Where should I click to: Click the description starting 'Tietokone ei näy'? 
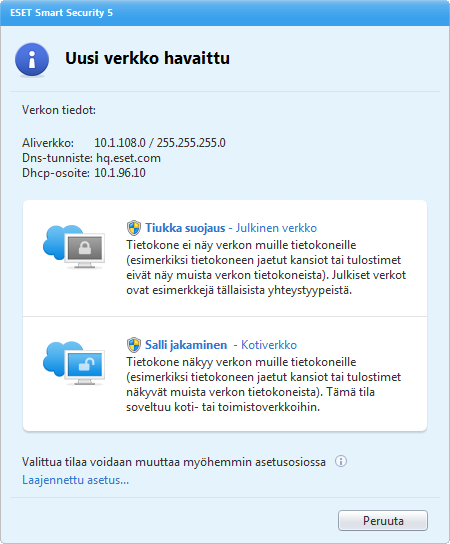click(x=266, y=267)
